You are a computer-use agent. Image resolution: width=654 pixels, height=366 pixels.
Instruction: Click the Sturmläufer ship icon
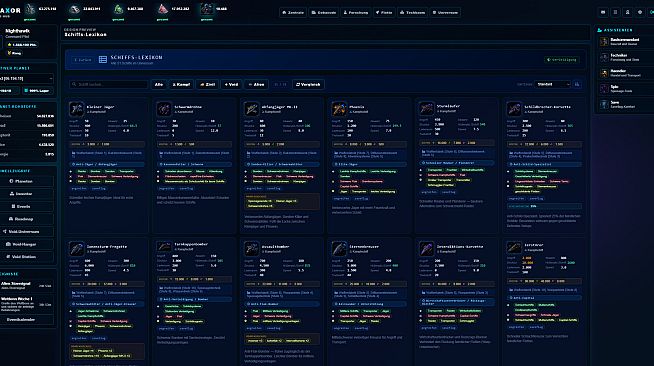click(426, 109)
